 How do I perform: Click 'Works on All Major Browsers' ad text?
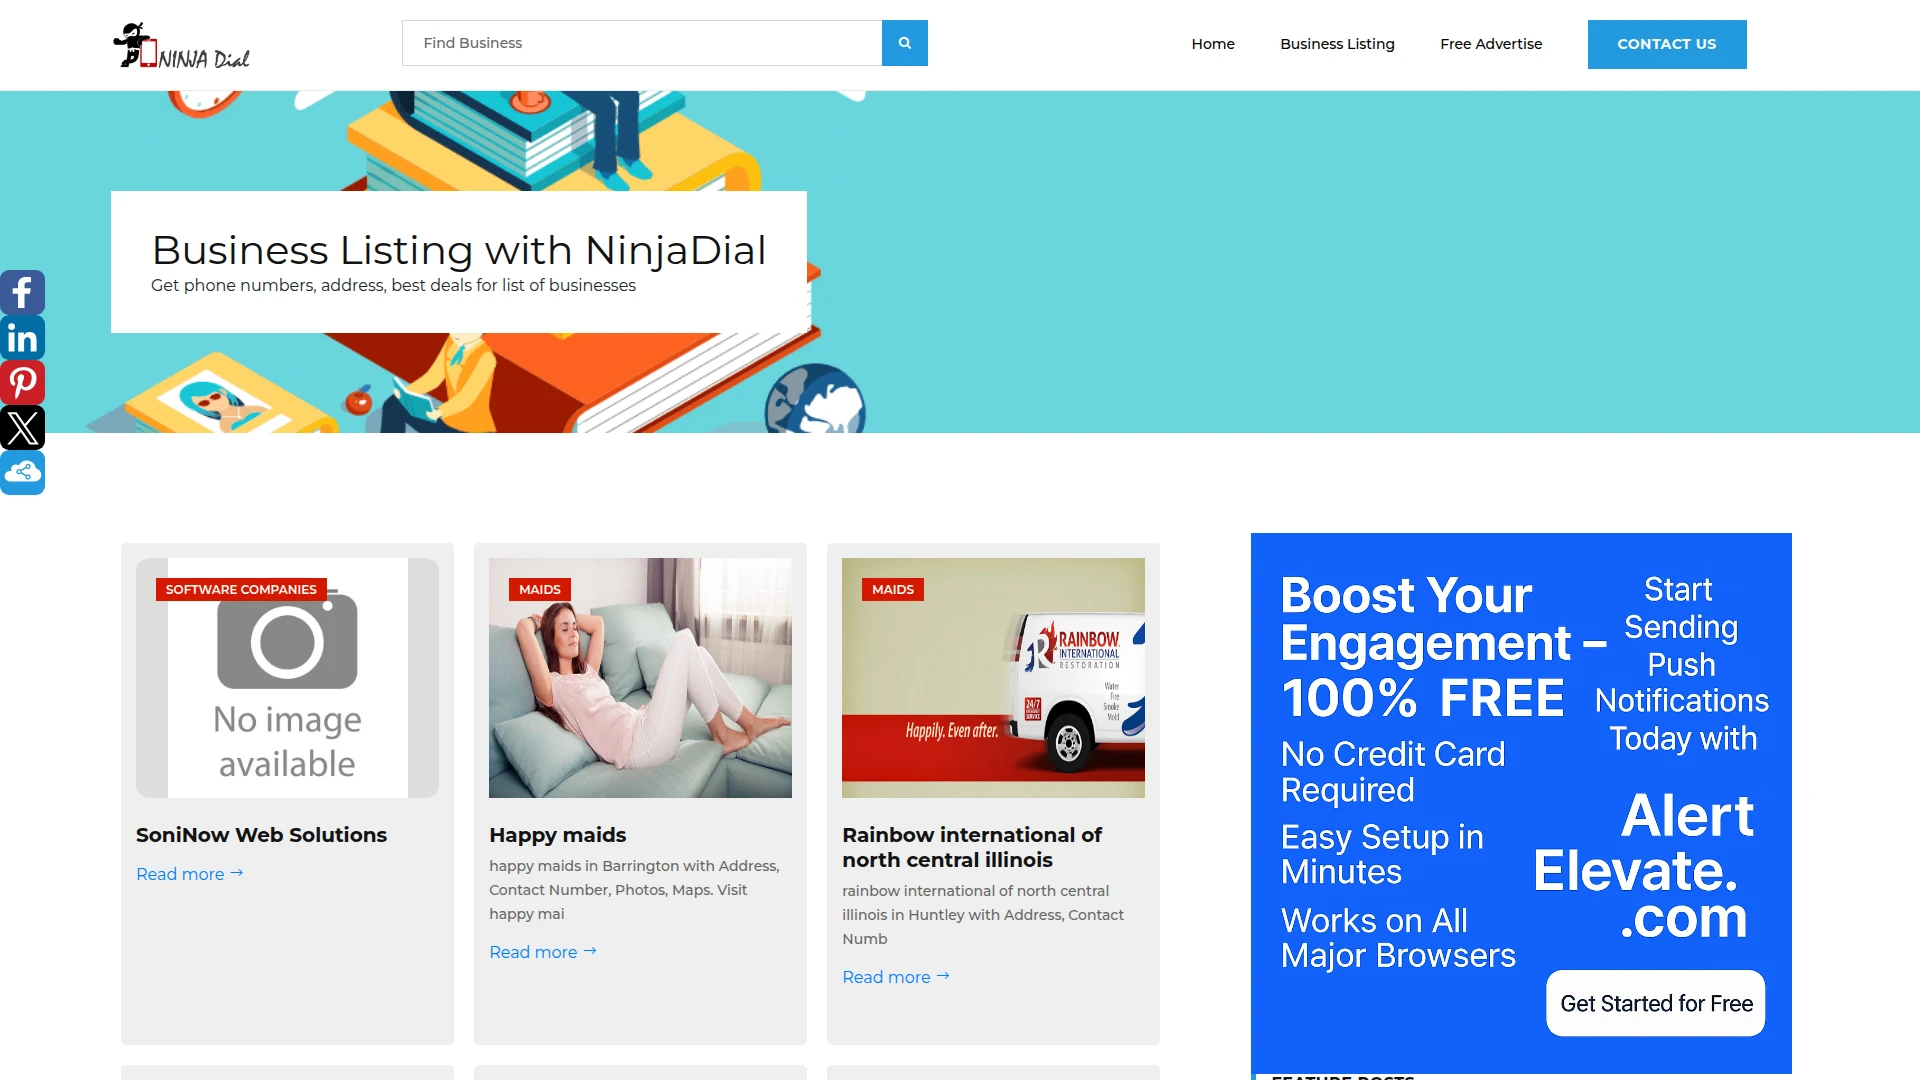click(1398, 938)
